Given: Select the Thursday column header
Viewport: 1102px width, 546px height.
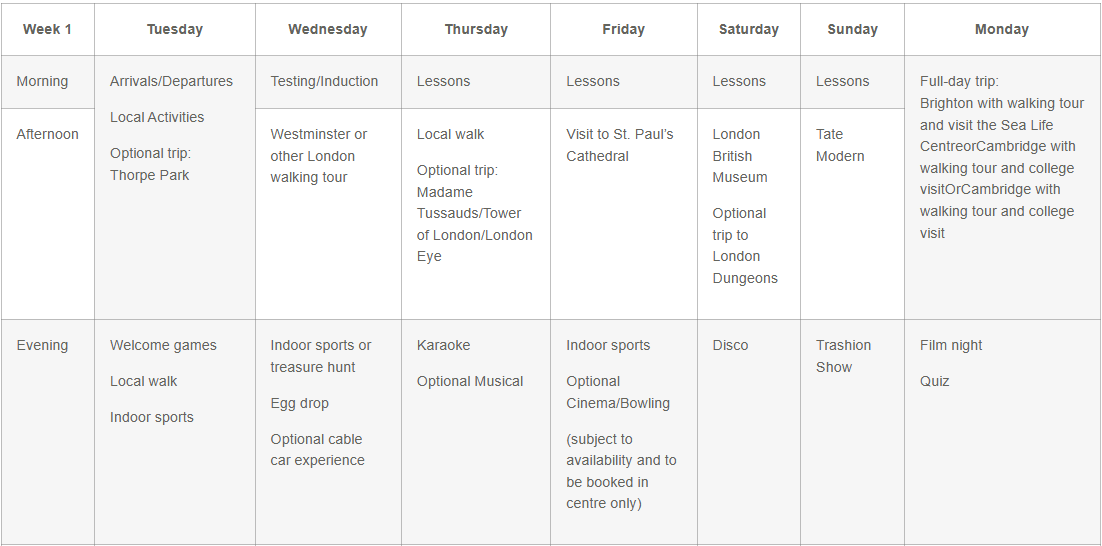Looking at the screenshot, I should [x=476, y=29].
